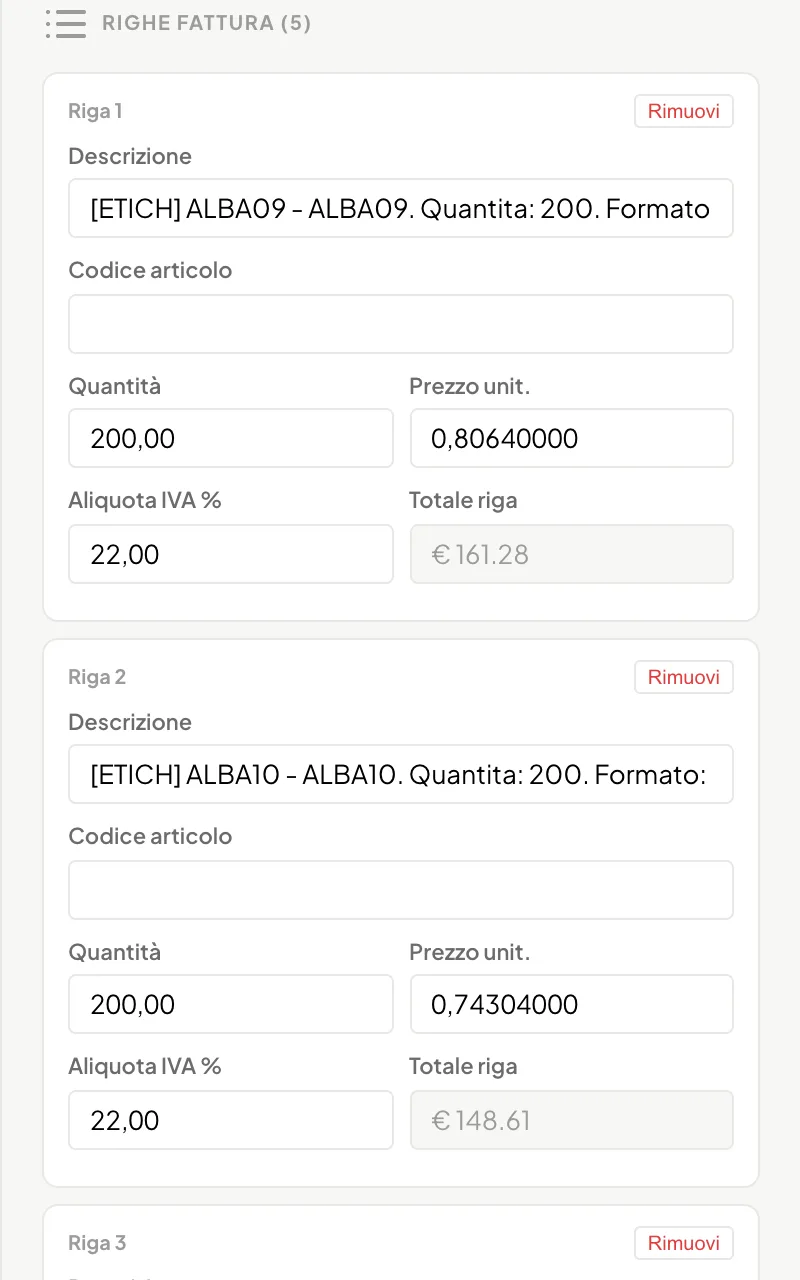
Task: Click the Riga 2 Aliquota IVA field
Action: point(231,1120)
